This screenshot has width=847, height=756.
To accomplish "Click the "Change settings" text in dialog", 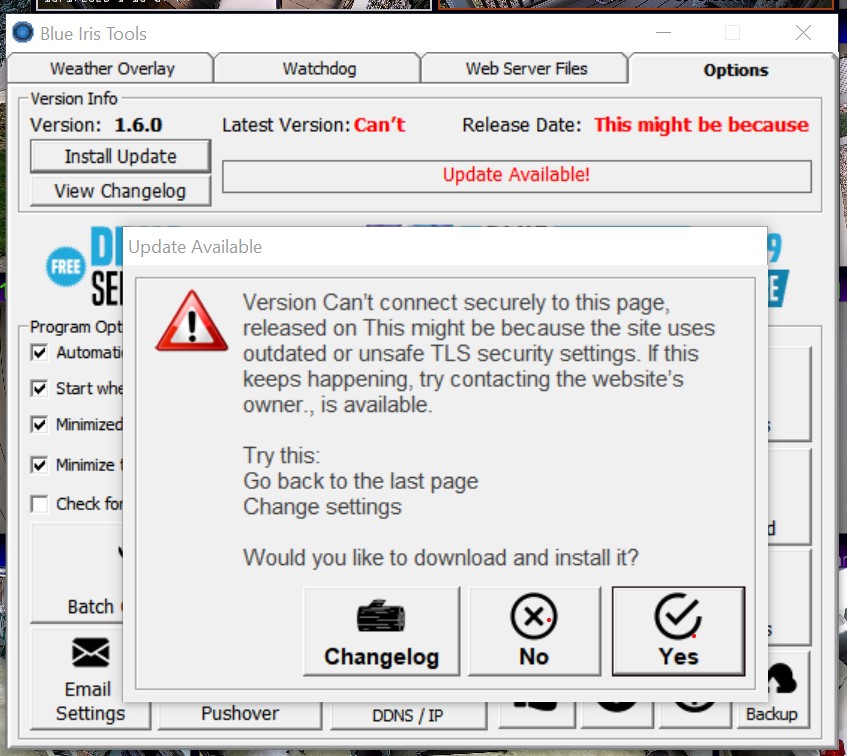I will [x=322, y=507].
